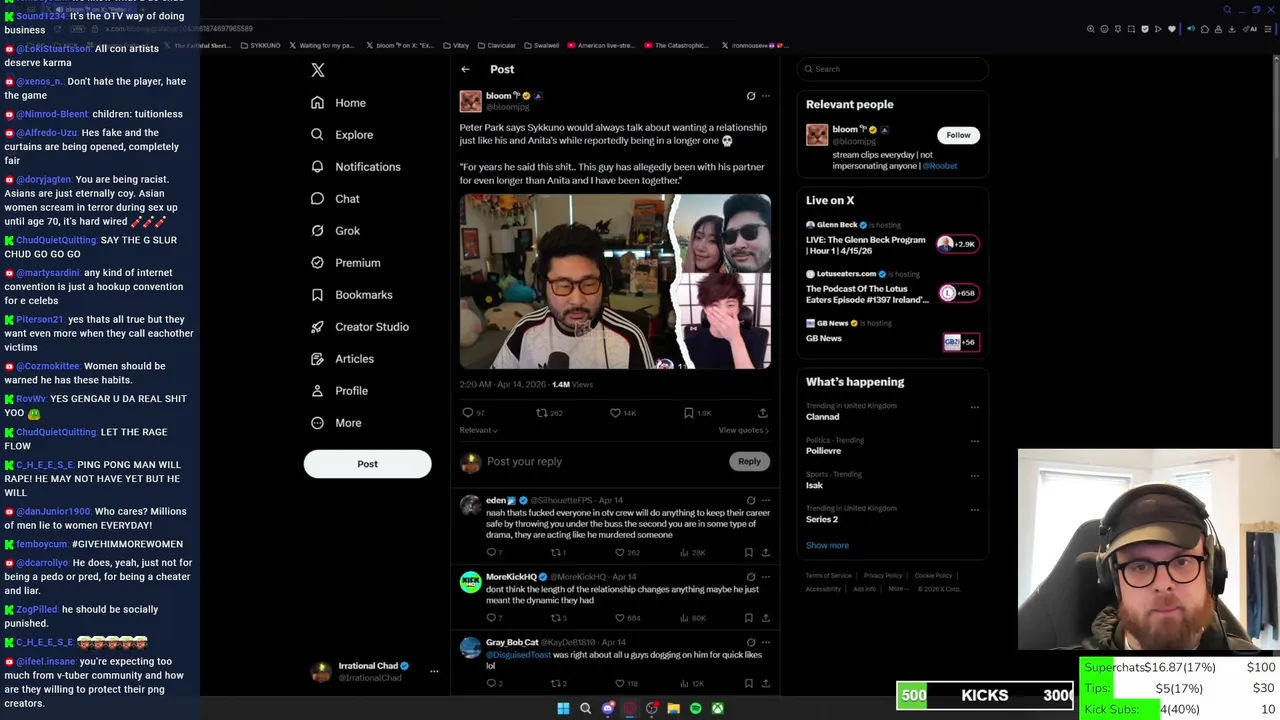Screen dimensions: 1280x720
Task: Open the Explore page
Action: point(342,135)
